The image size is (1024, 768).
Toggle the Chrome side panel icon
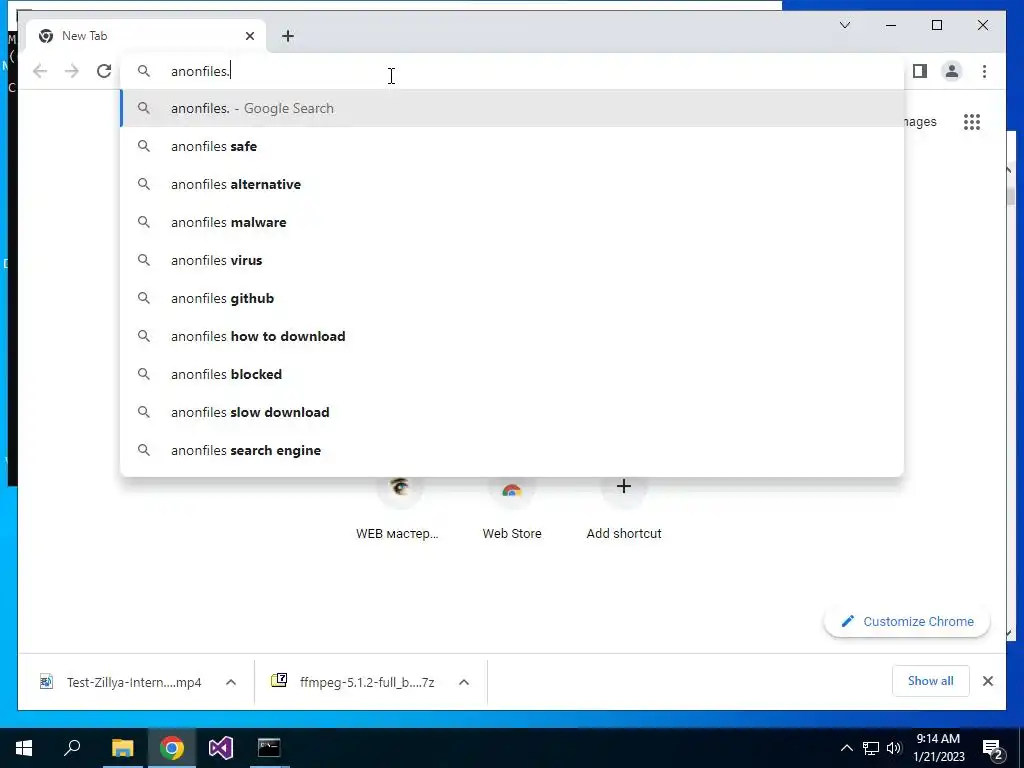point(920,71)
